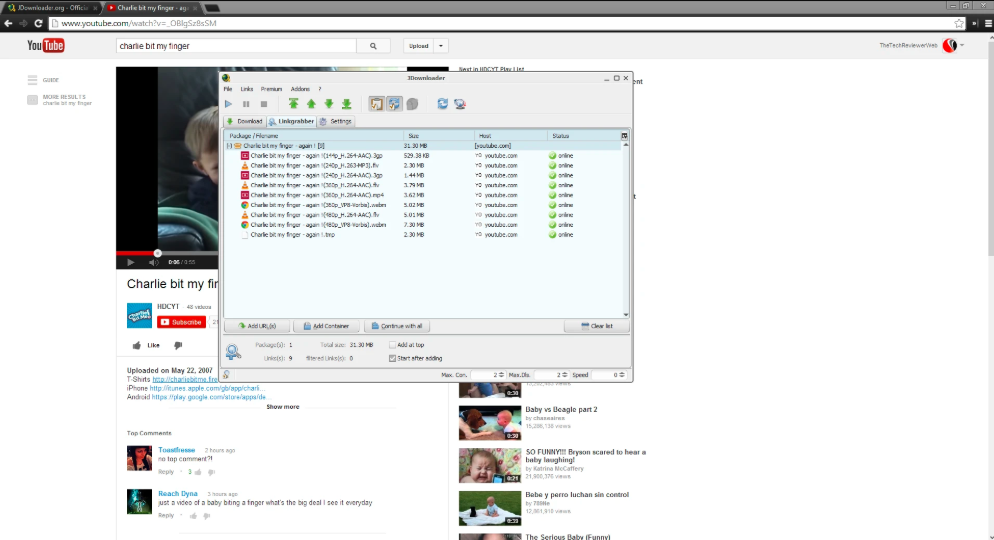Expand description with Show more

coord(283,407)
